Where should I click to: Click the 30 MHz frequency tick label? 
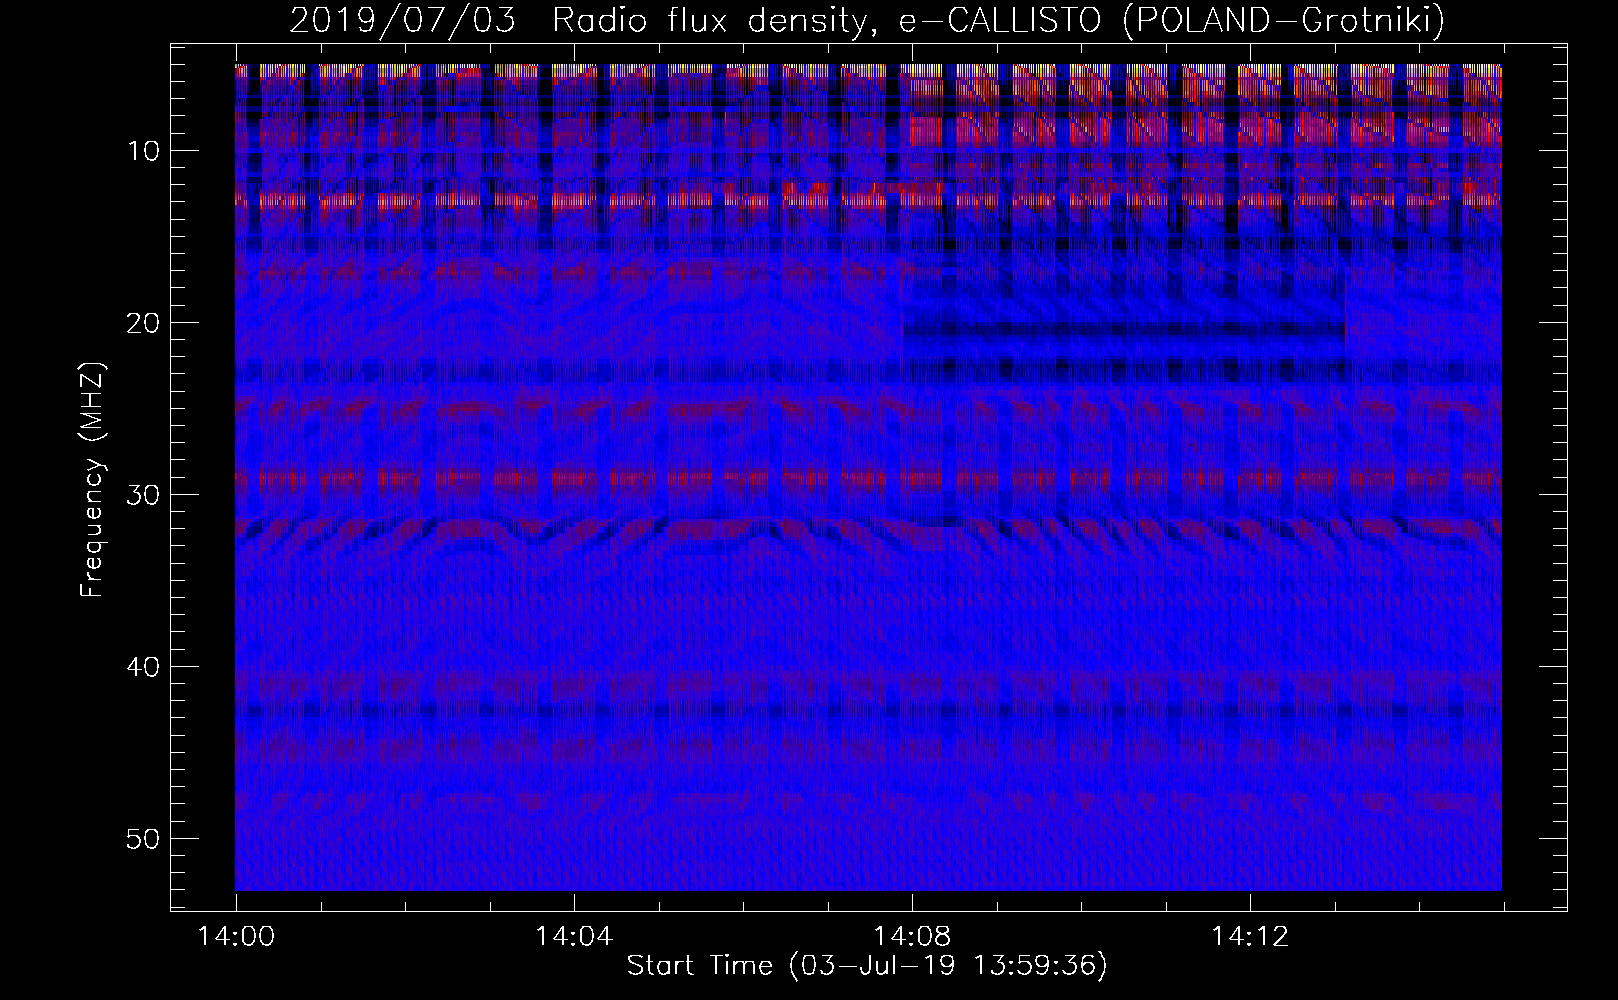144,495
